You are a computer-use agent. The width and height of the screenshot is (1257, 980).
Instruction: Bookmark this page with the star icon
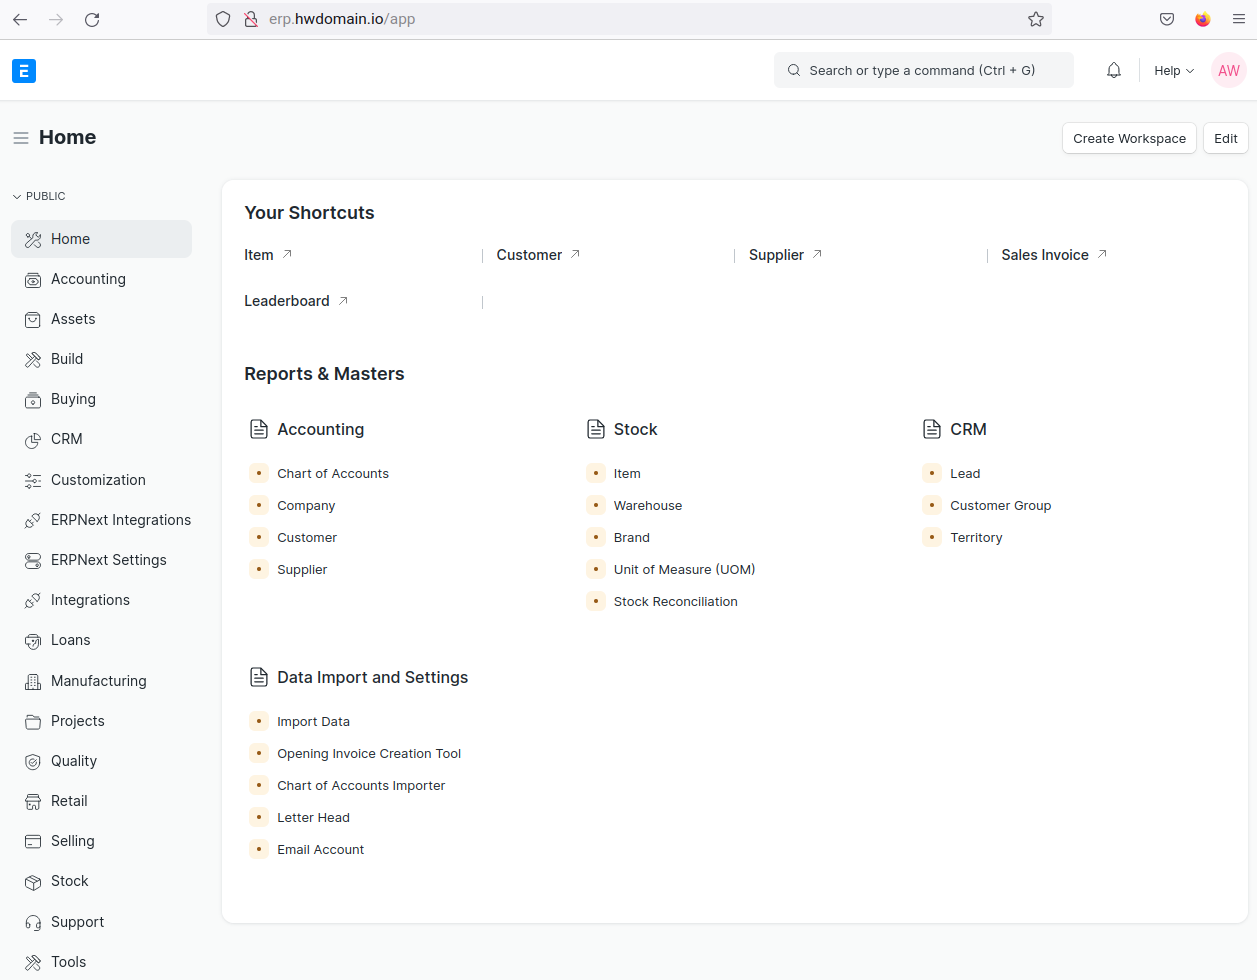click(x=1036, y=19)
